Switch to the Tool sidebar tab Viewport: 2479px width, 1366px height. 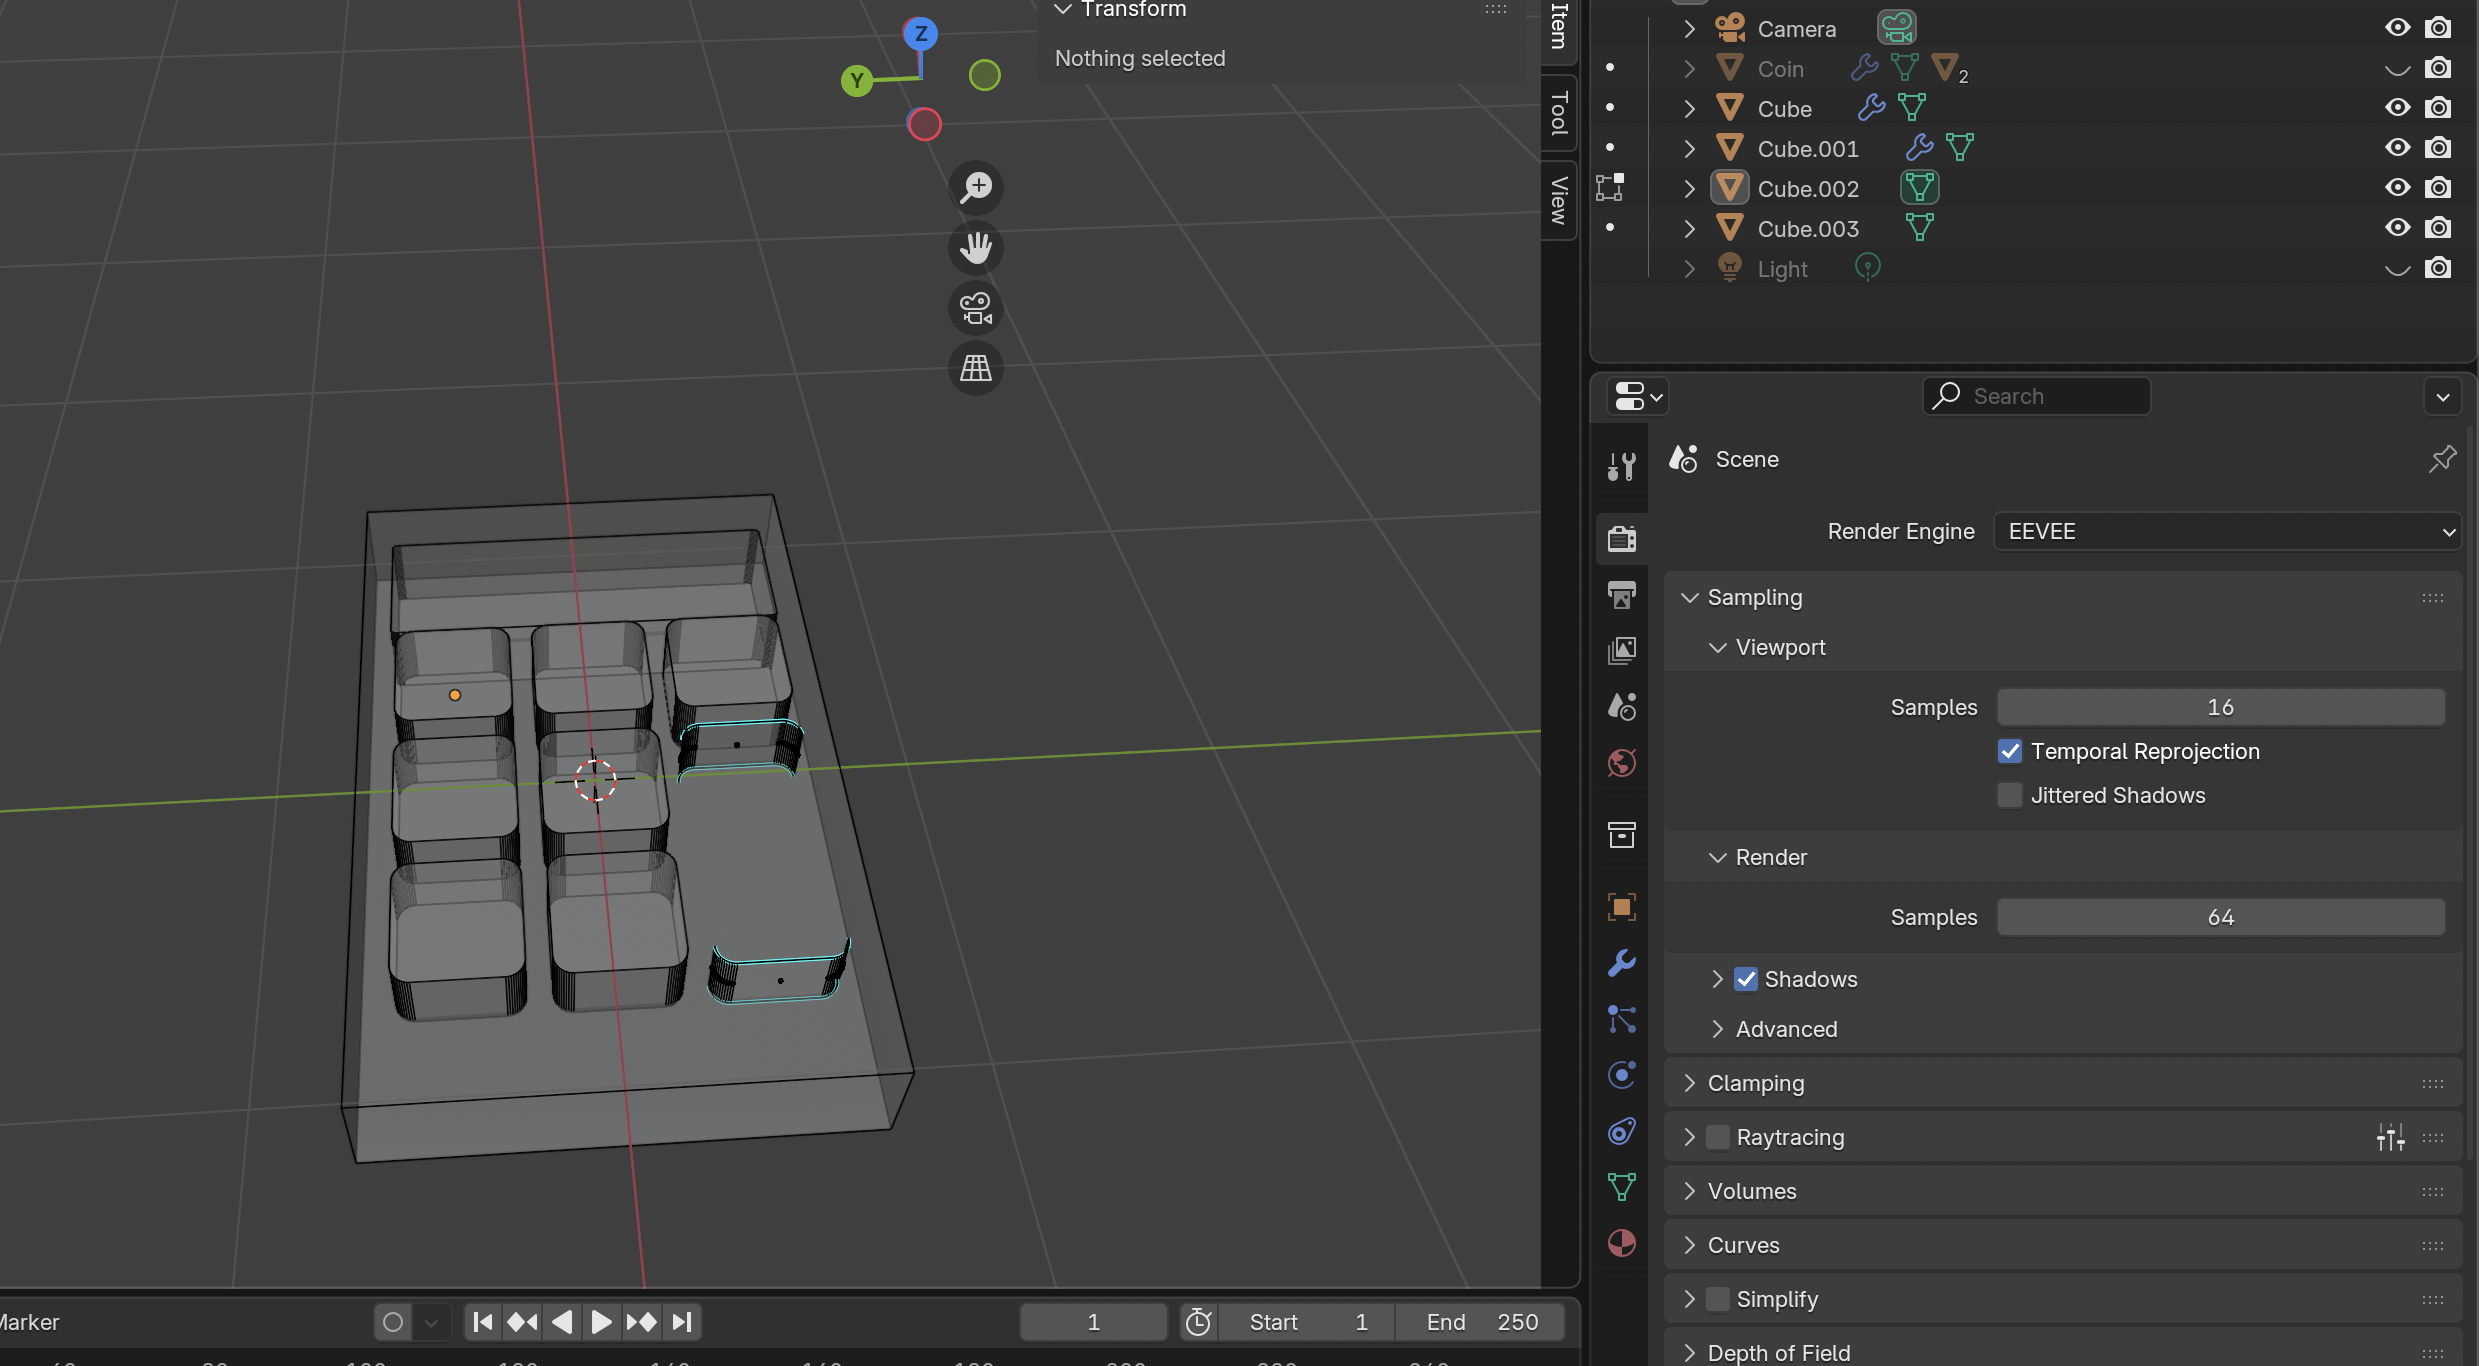tap(1558, 113)
